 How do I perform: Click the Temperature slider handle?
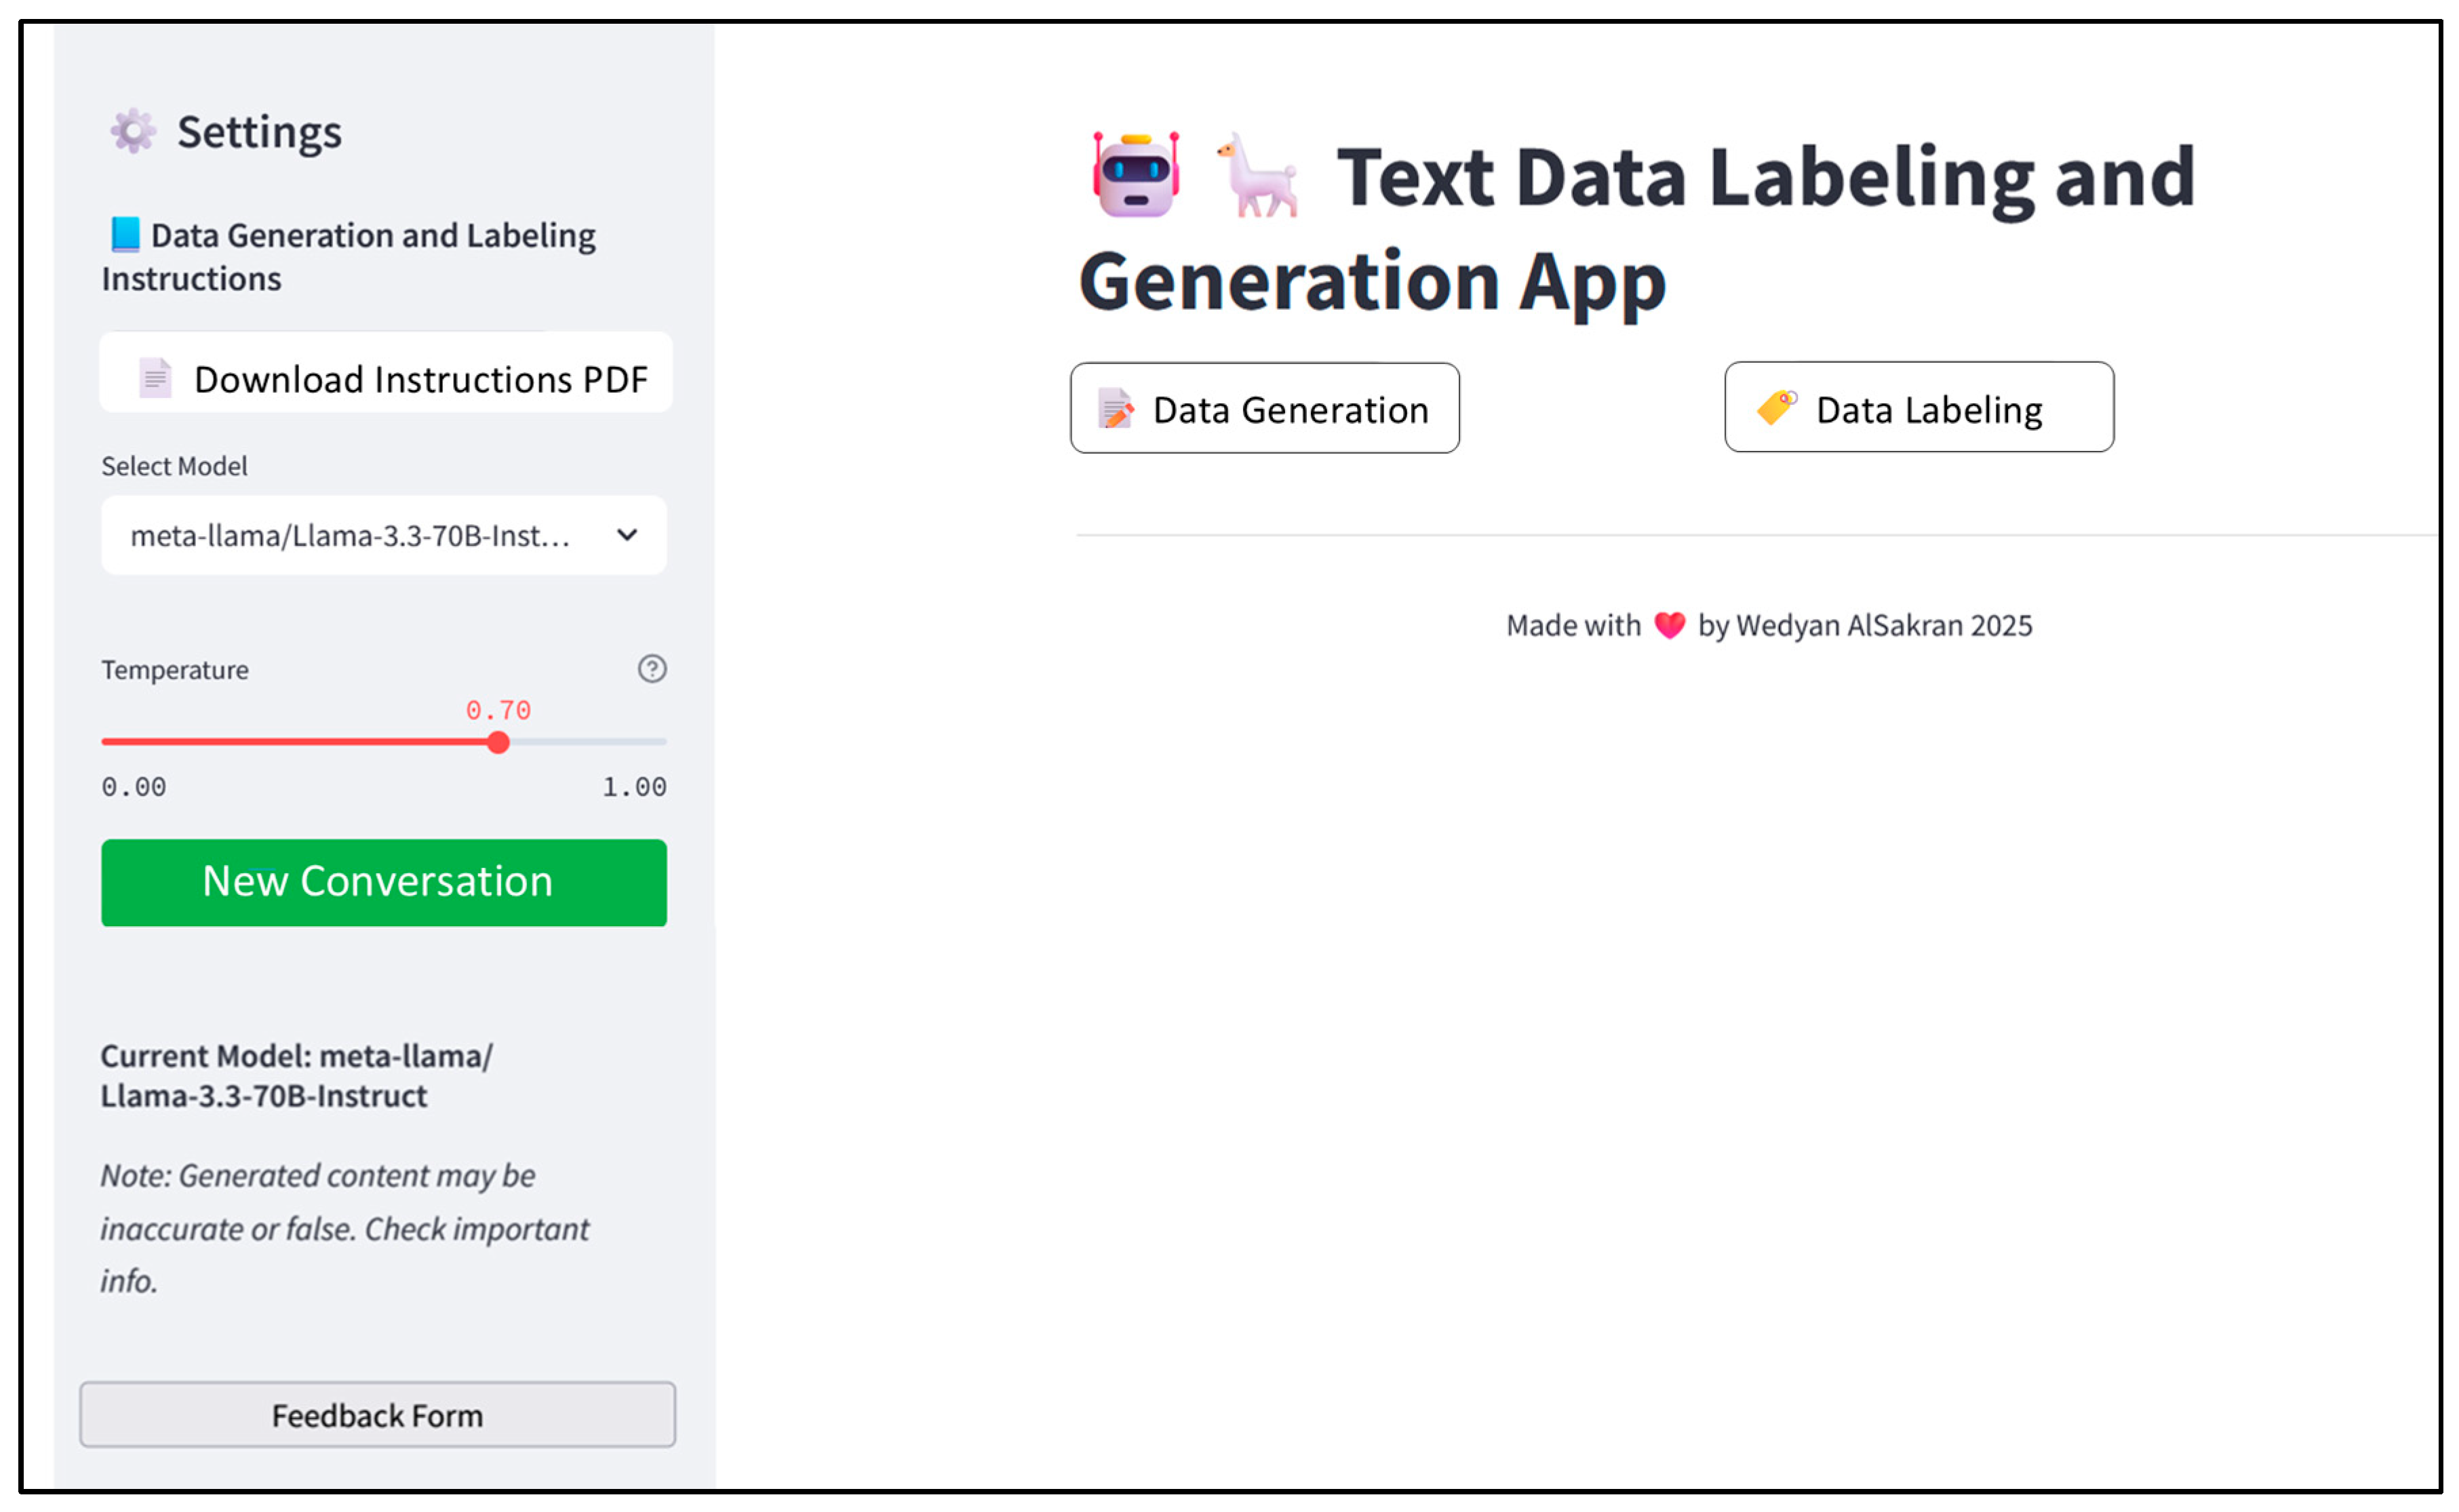point(498,742)
